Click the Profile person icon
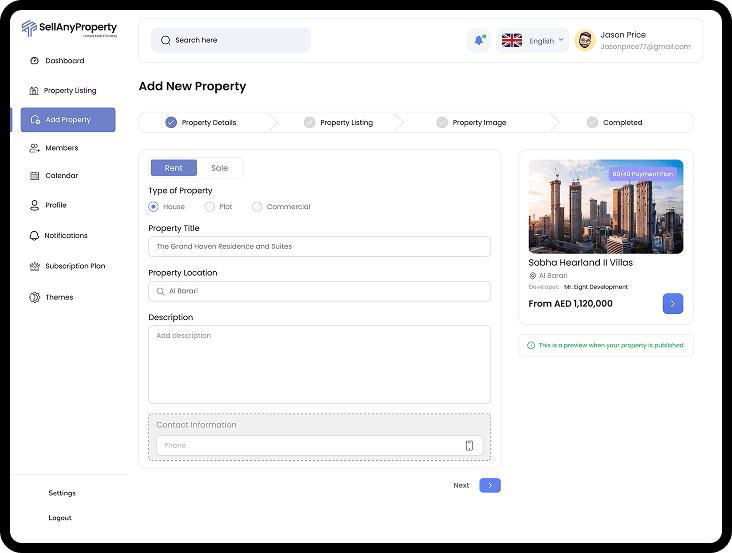 tap(35, 205)
